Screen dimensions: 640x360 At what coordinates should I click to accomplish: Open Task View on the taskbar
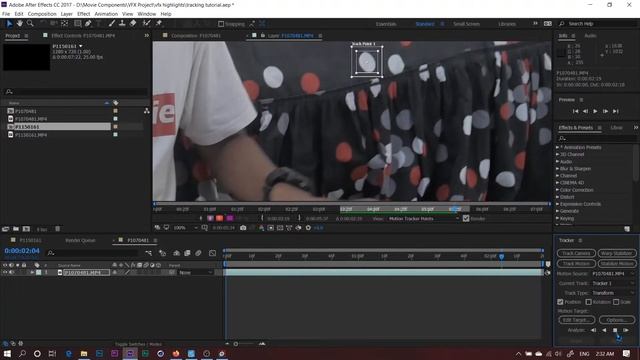click(x=52, y=353)
